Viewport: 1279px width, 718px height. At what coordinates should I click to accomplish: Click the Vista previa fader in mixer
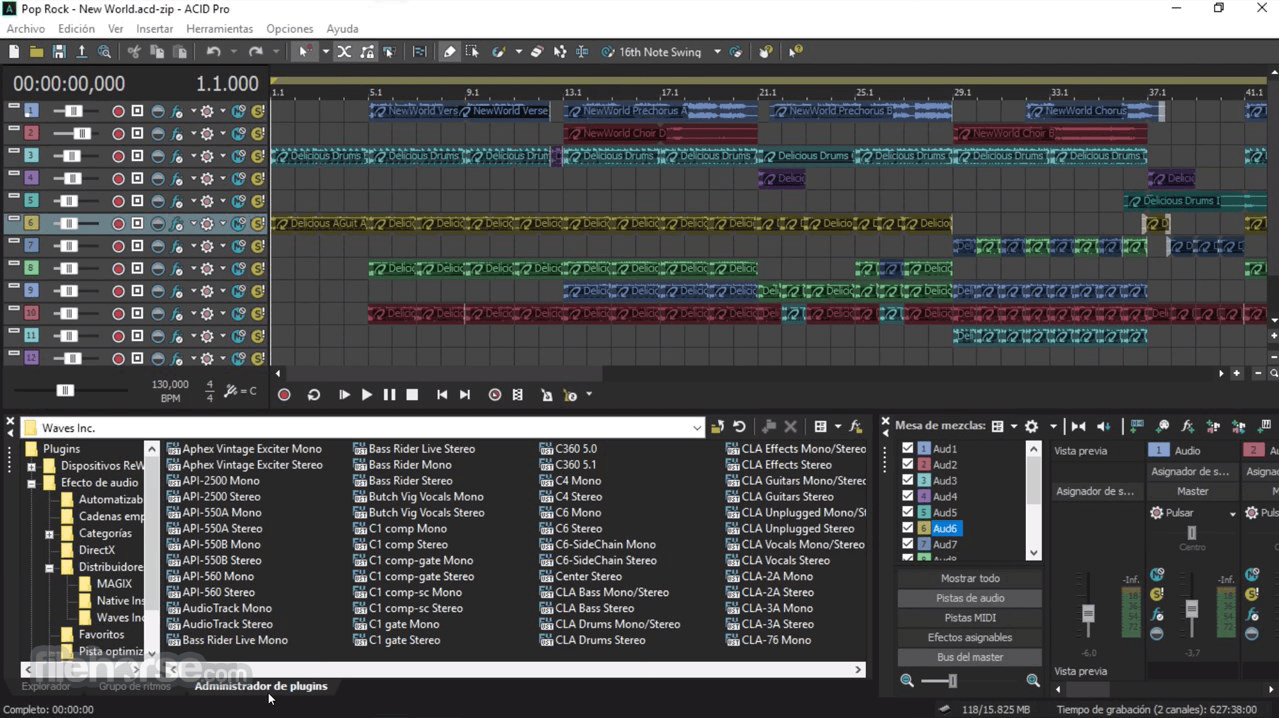click(x=1088, y=613)
